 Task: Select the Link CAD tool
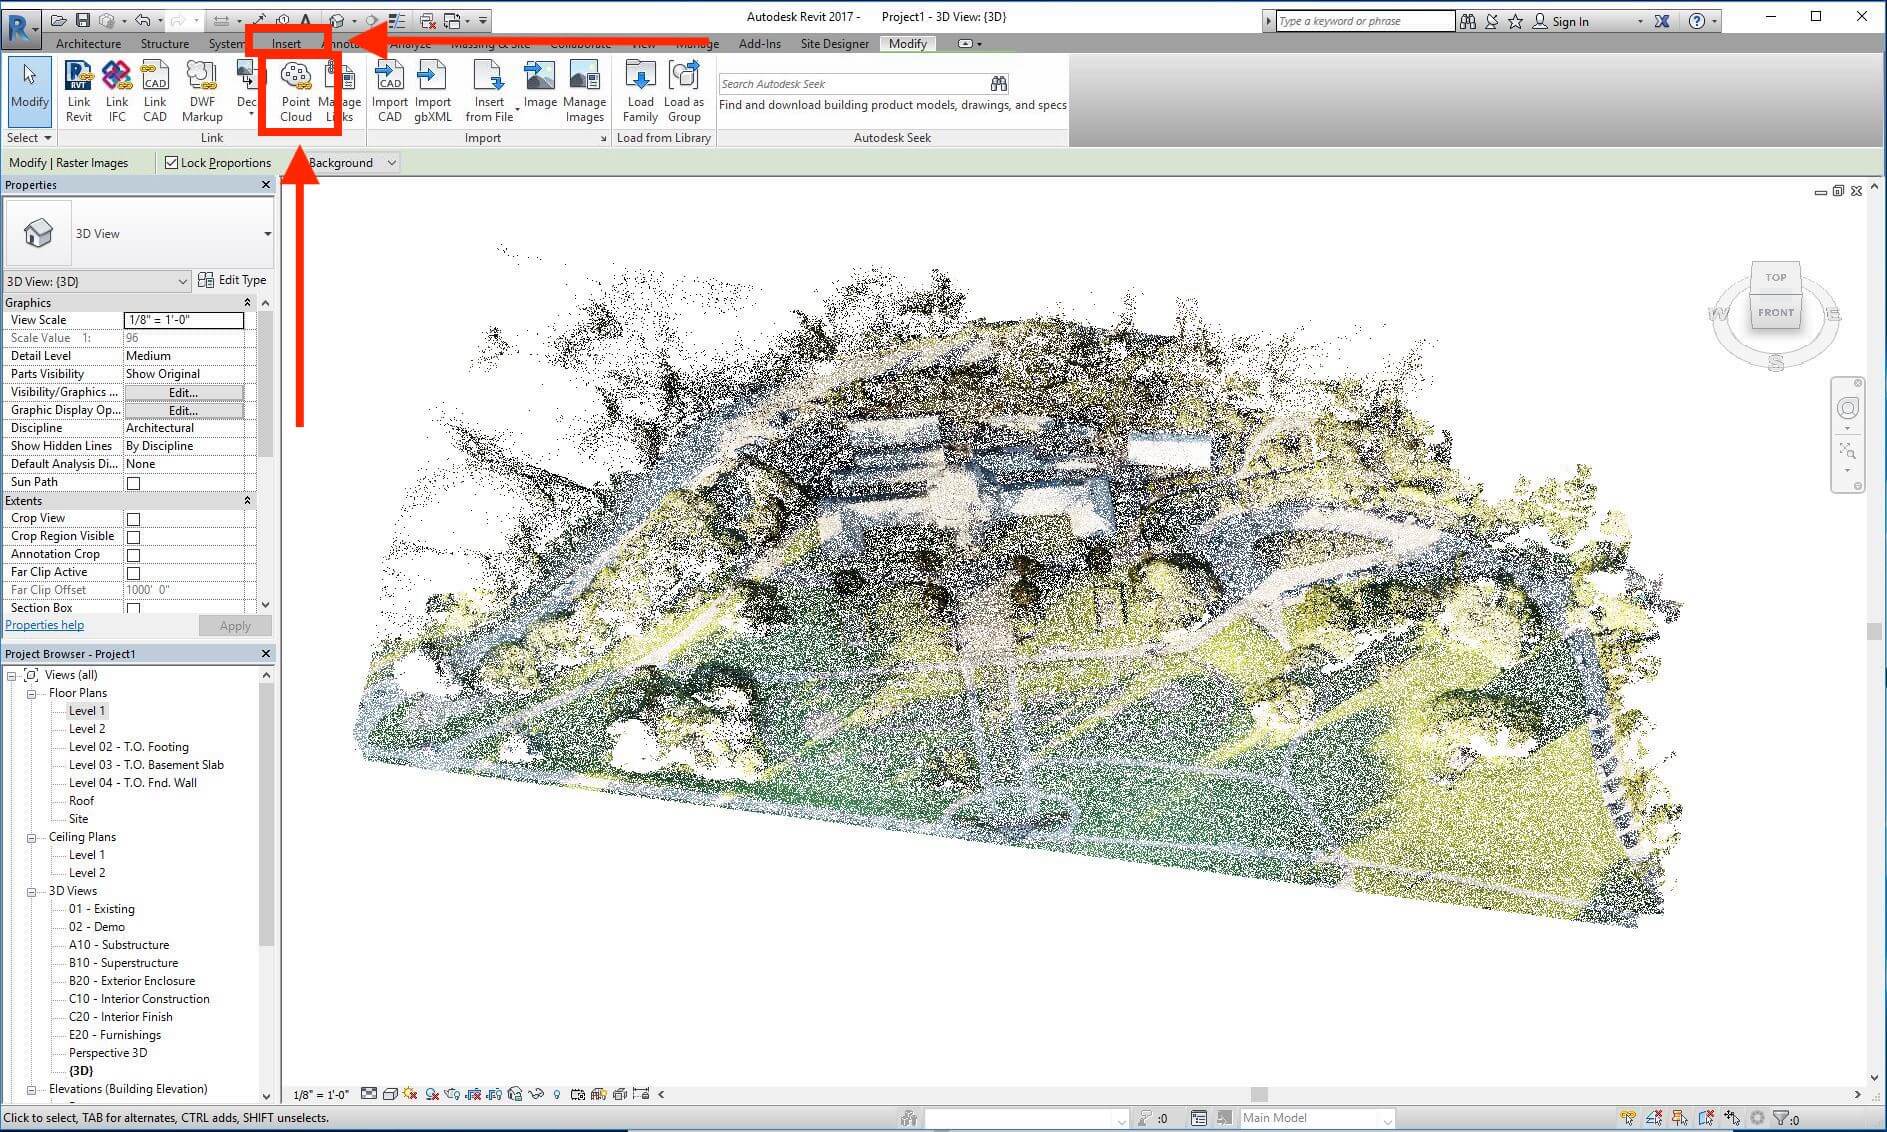coord(155,91)
